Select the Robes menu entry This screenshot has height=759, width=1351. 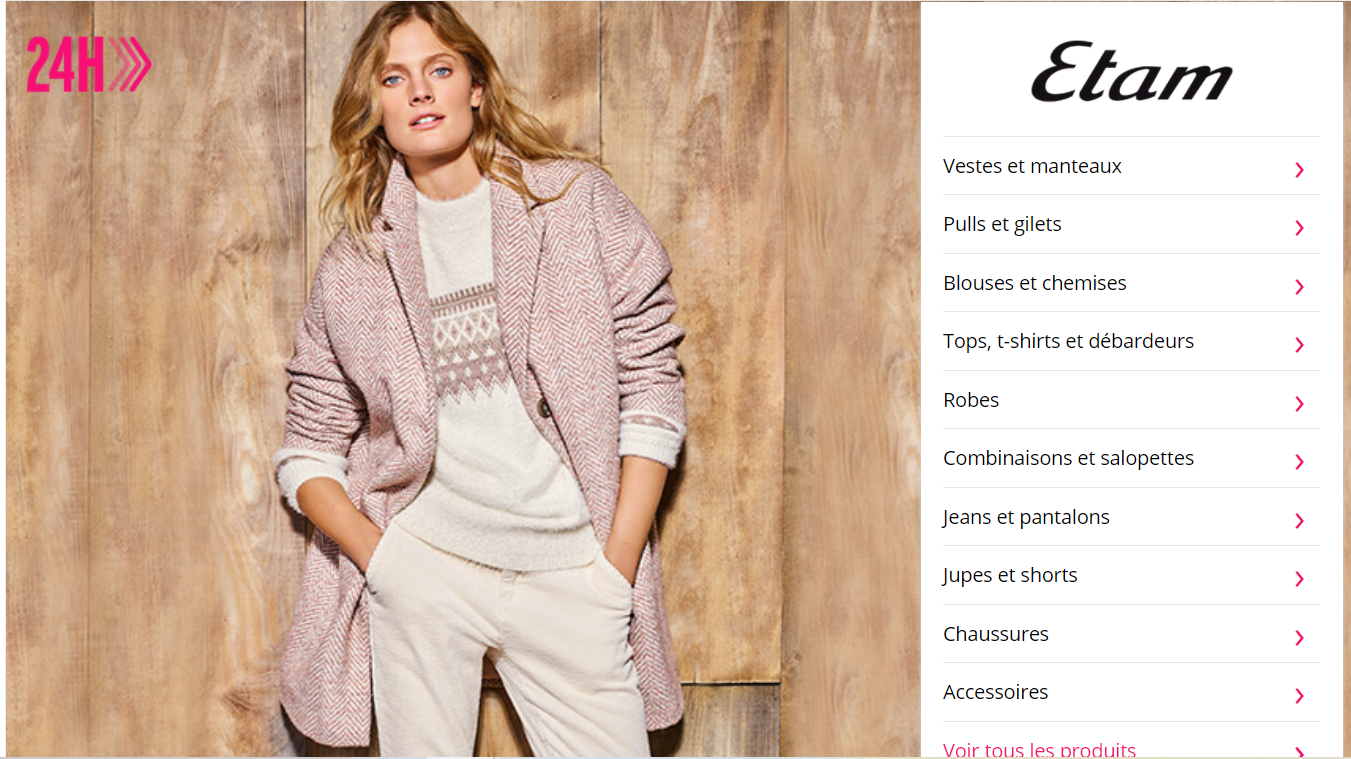tap(1131, 400)
